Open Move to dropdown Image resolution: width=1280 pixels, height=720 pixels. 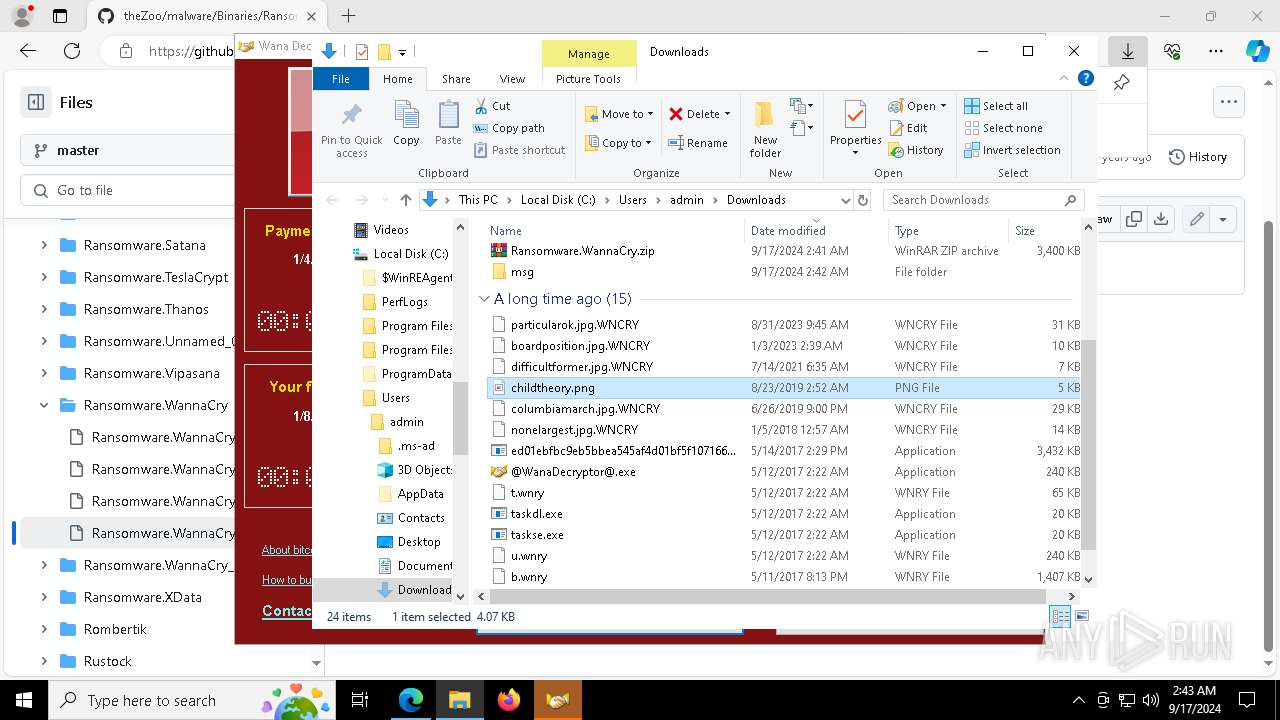click(619, 114)
